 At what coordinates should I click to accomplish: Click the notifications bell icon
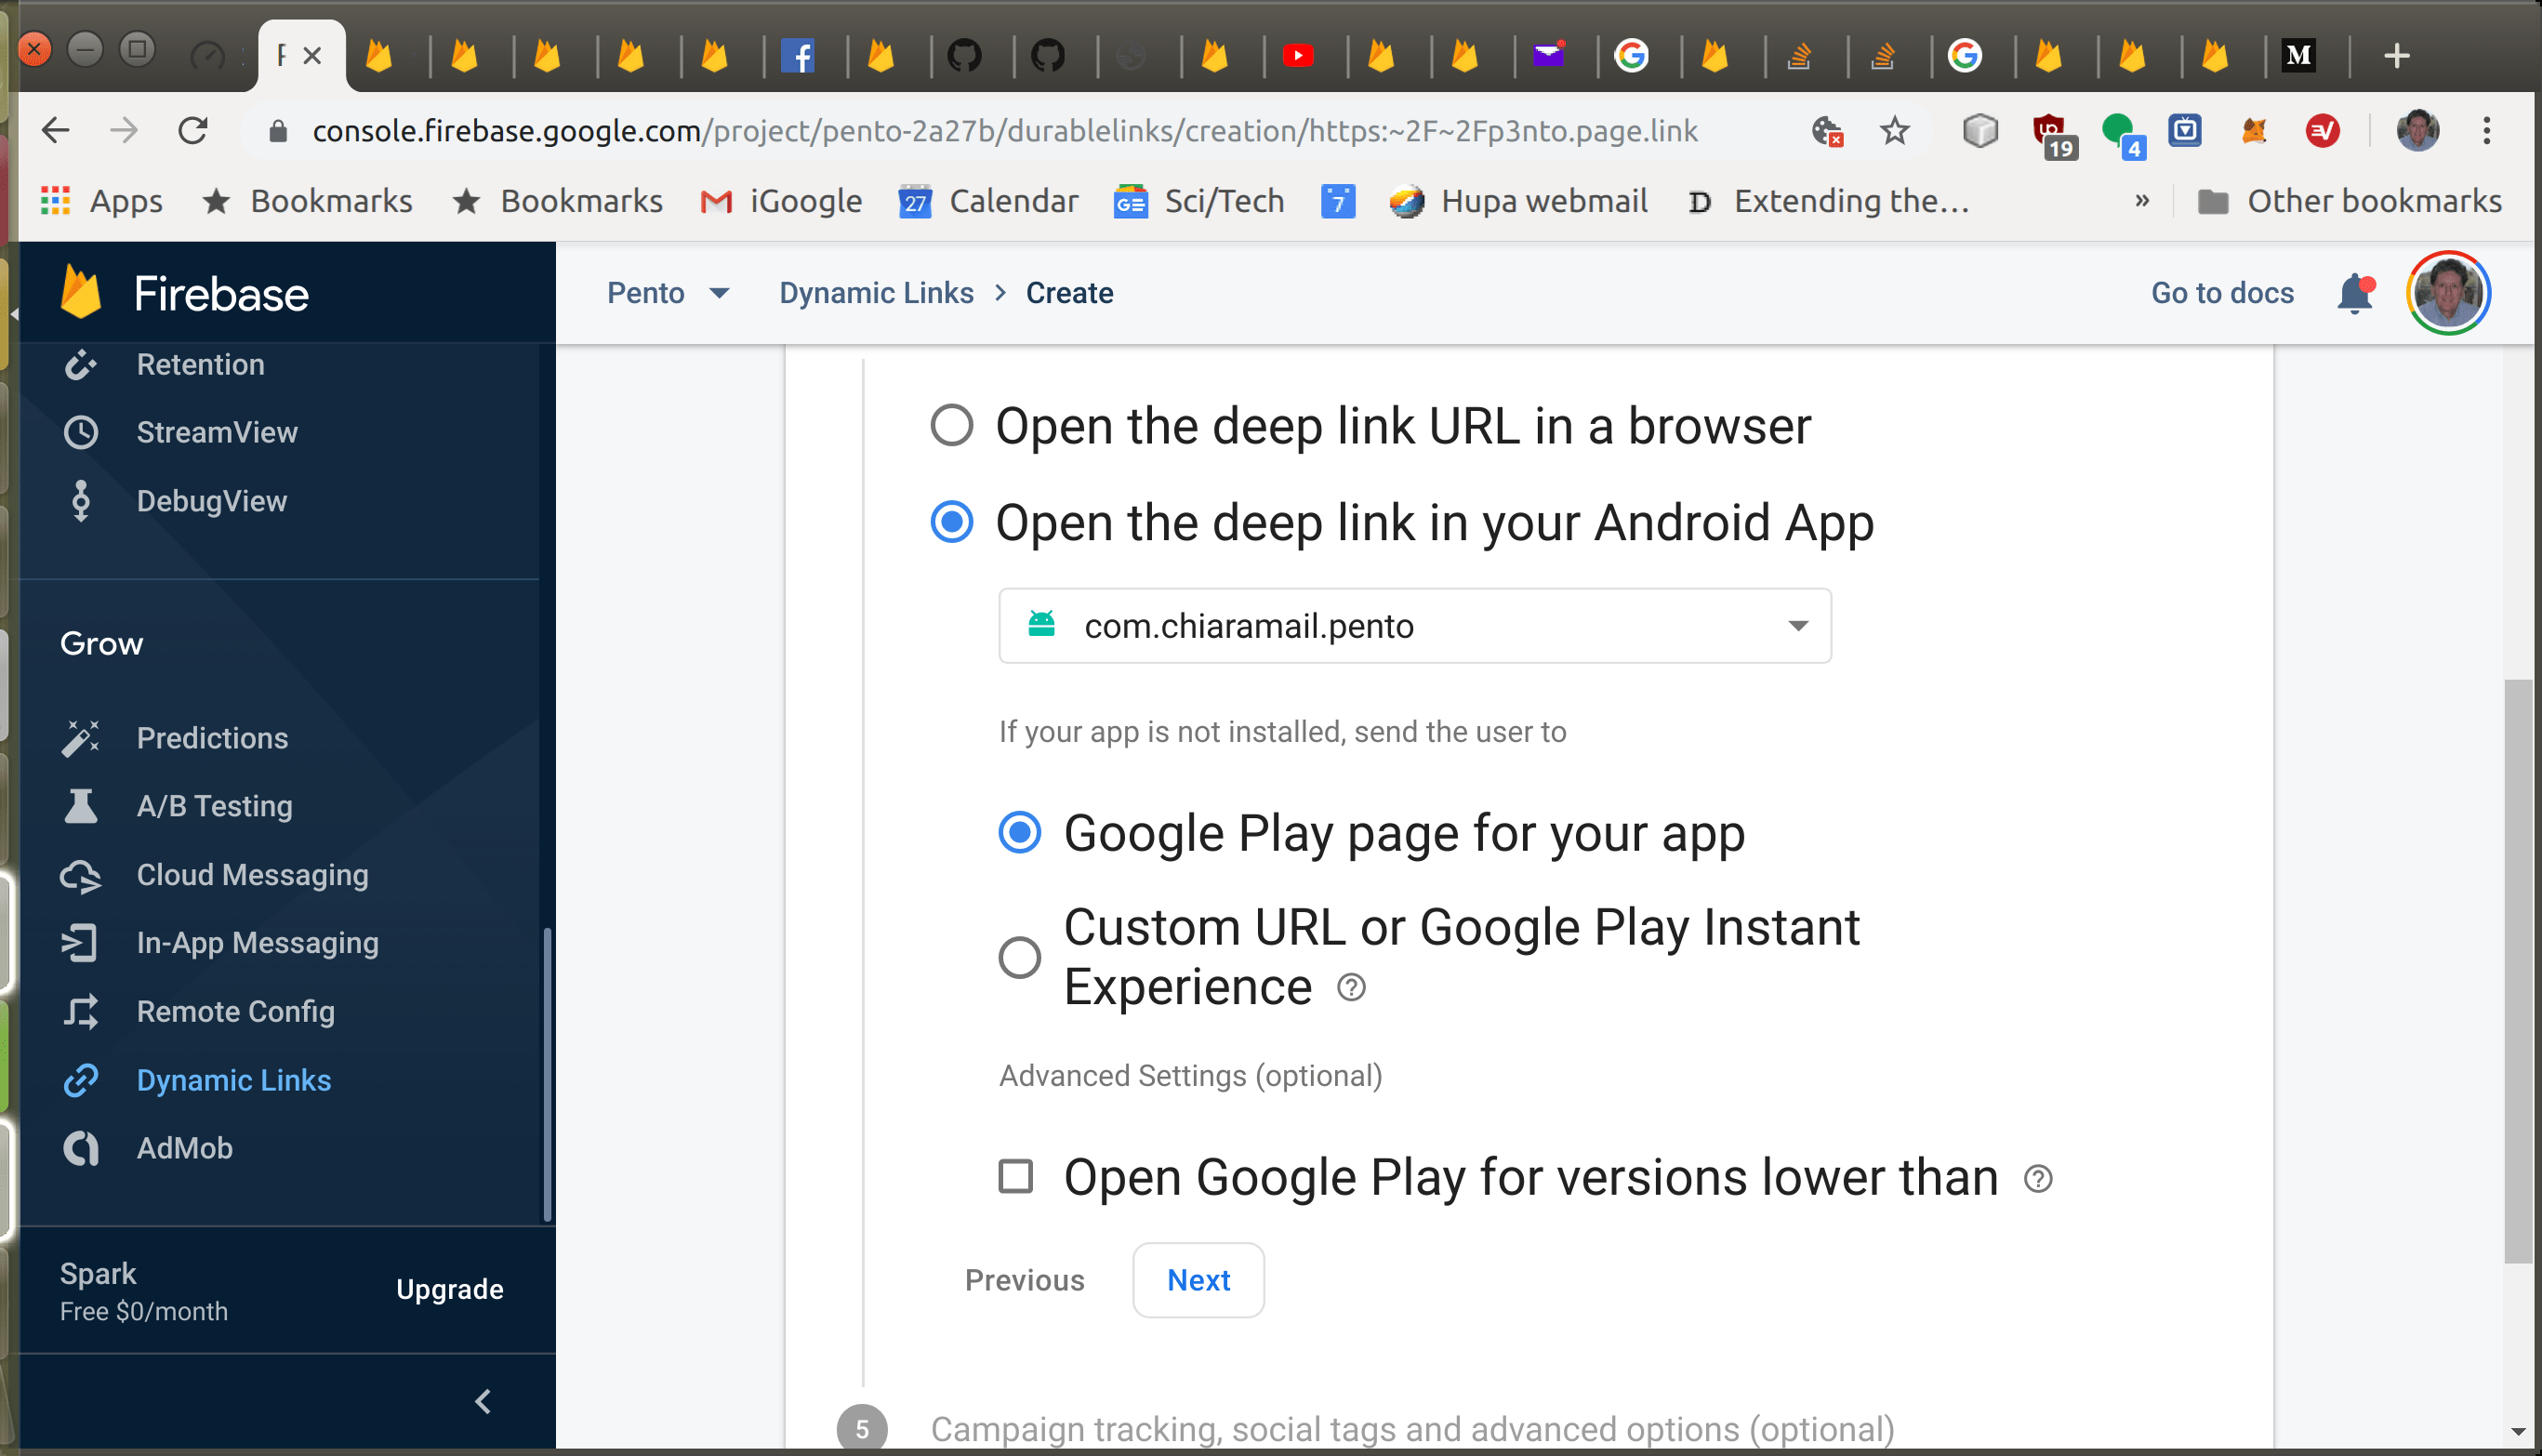(2354, 293)
